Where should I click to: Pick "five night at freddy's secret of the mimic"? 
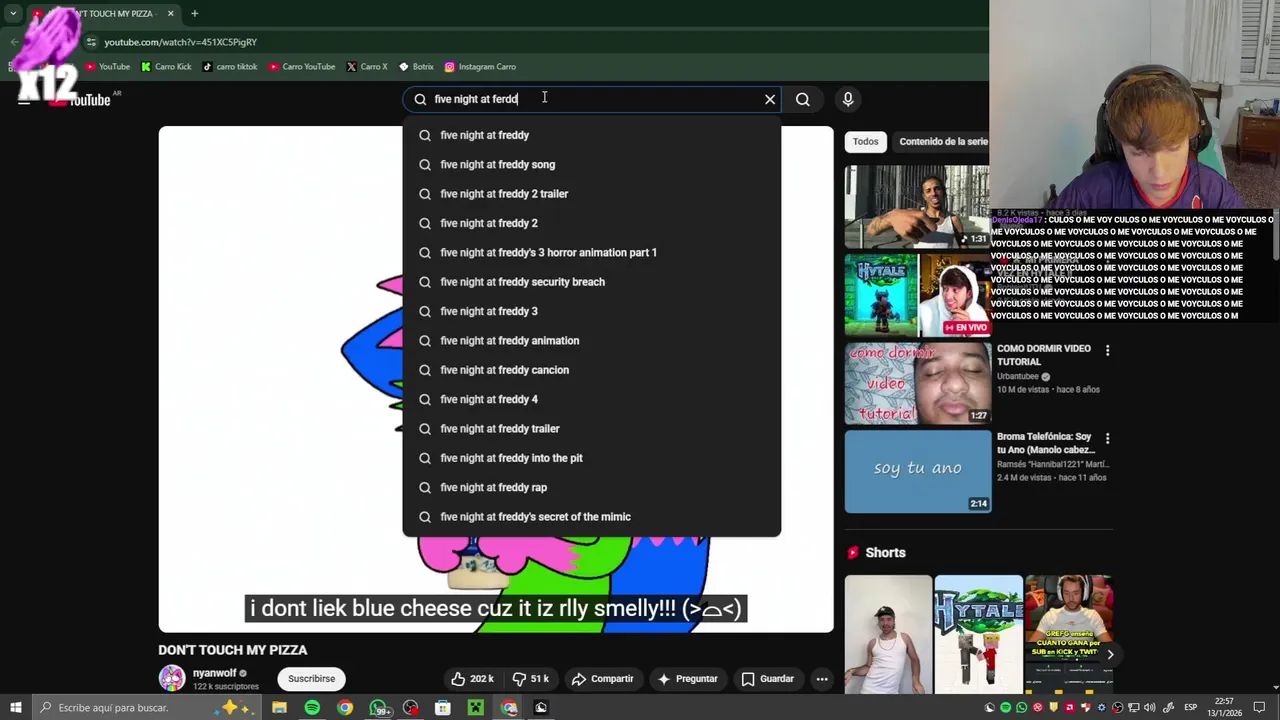point(591,517)
